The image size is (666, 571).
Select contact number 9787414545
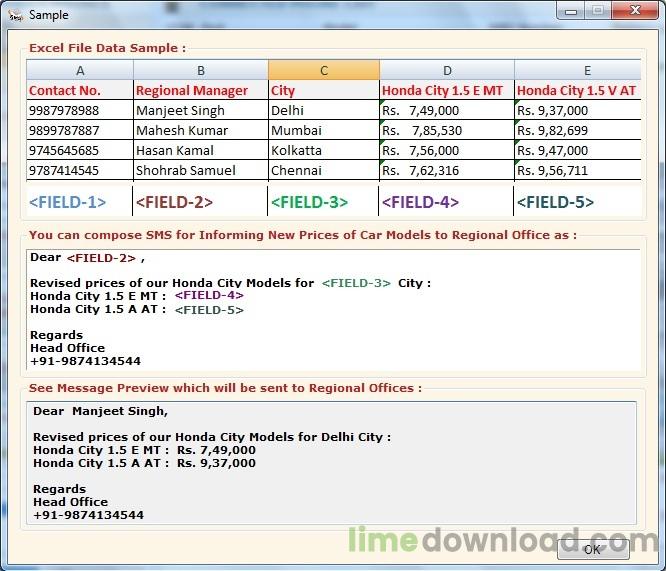(80, 170)
